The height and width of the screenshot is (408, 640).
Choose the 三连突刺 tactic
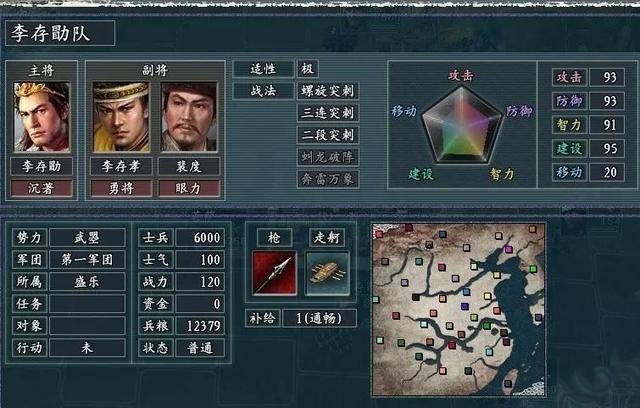(x=328, y=113)
